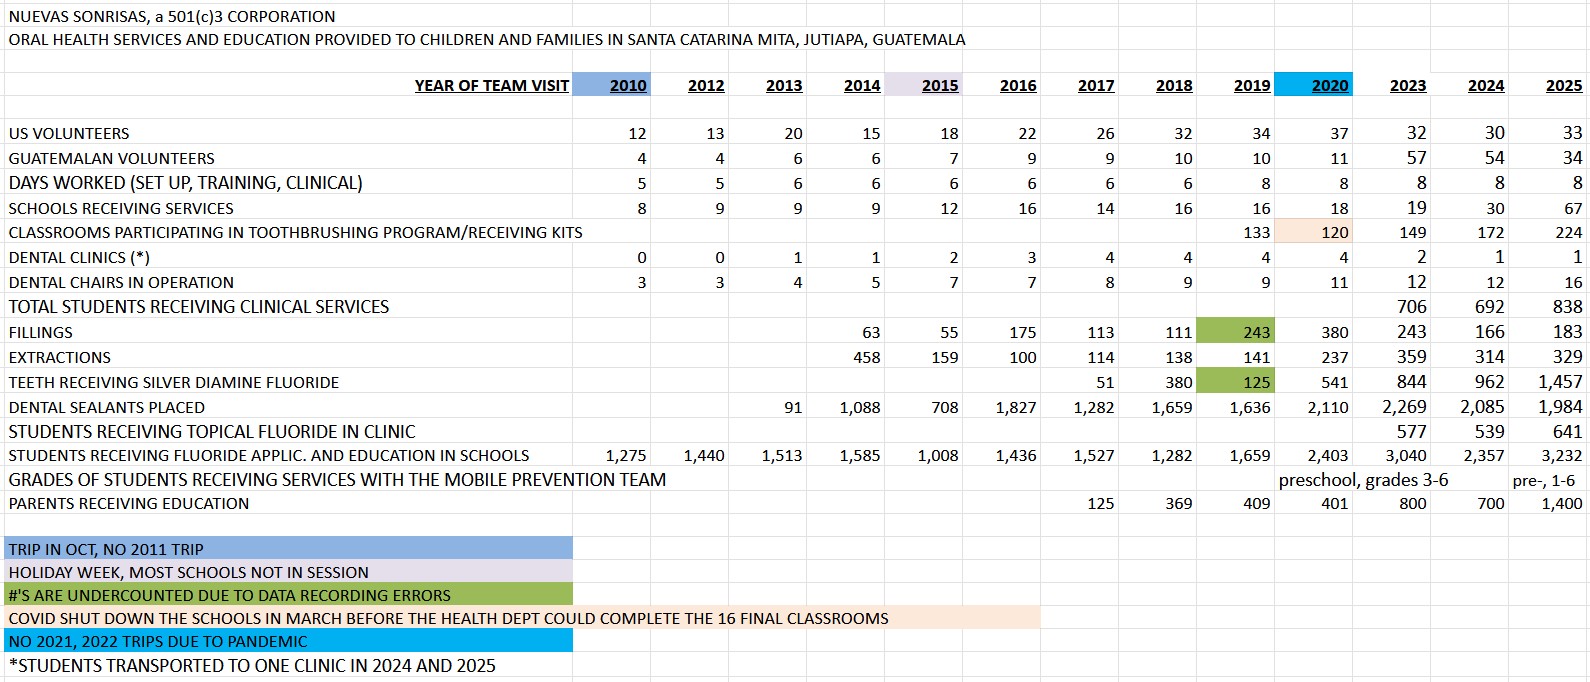Select the US VOLUNTEERS row label

pos(69,134)
